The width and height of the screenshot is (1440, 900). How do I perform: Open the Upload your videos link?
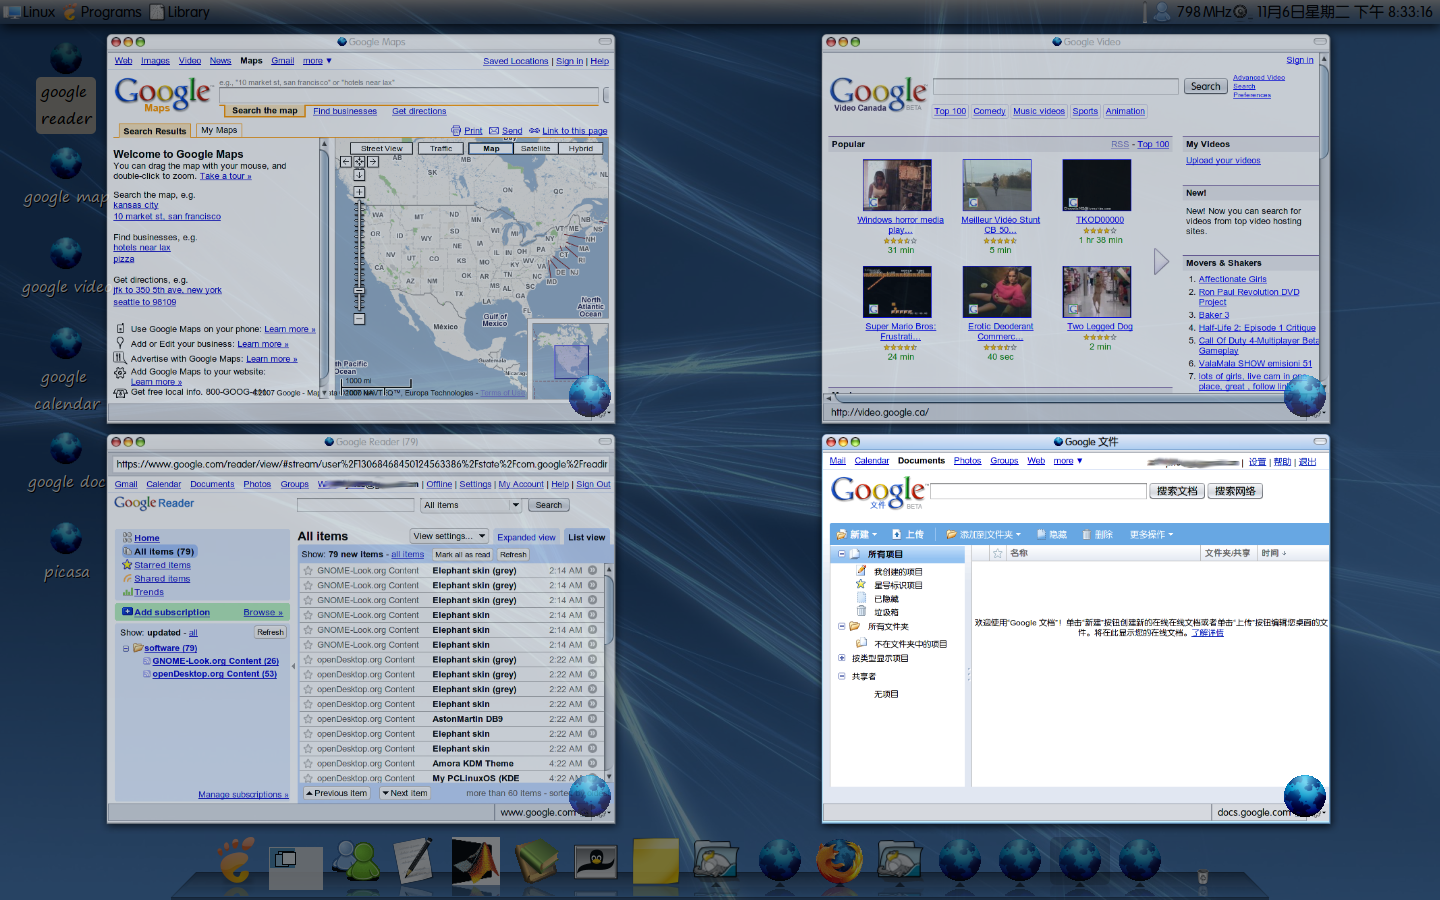tap(1223, 160)
